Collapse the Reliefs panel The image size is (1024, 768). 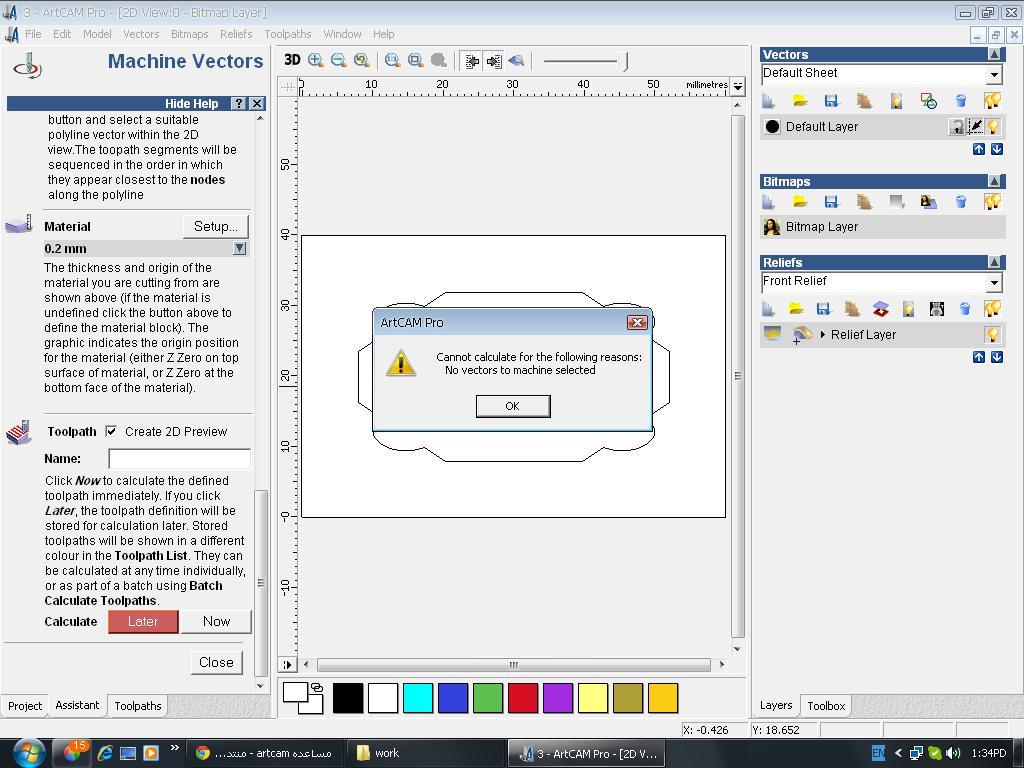coord(994,262)
